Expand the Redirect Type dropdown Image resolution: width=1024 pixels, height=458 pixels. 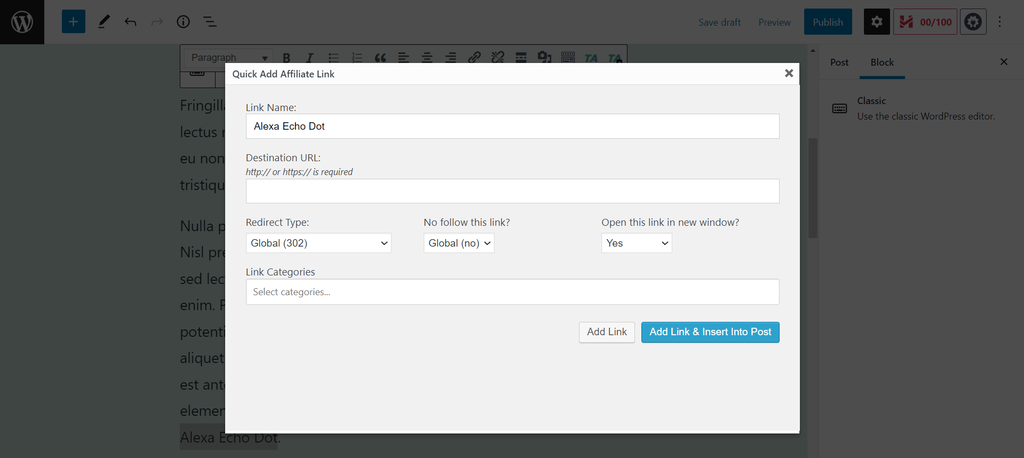[x=318, y=243]
